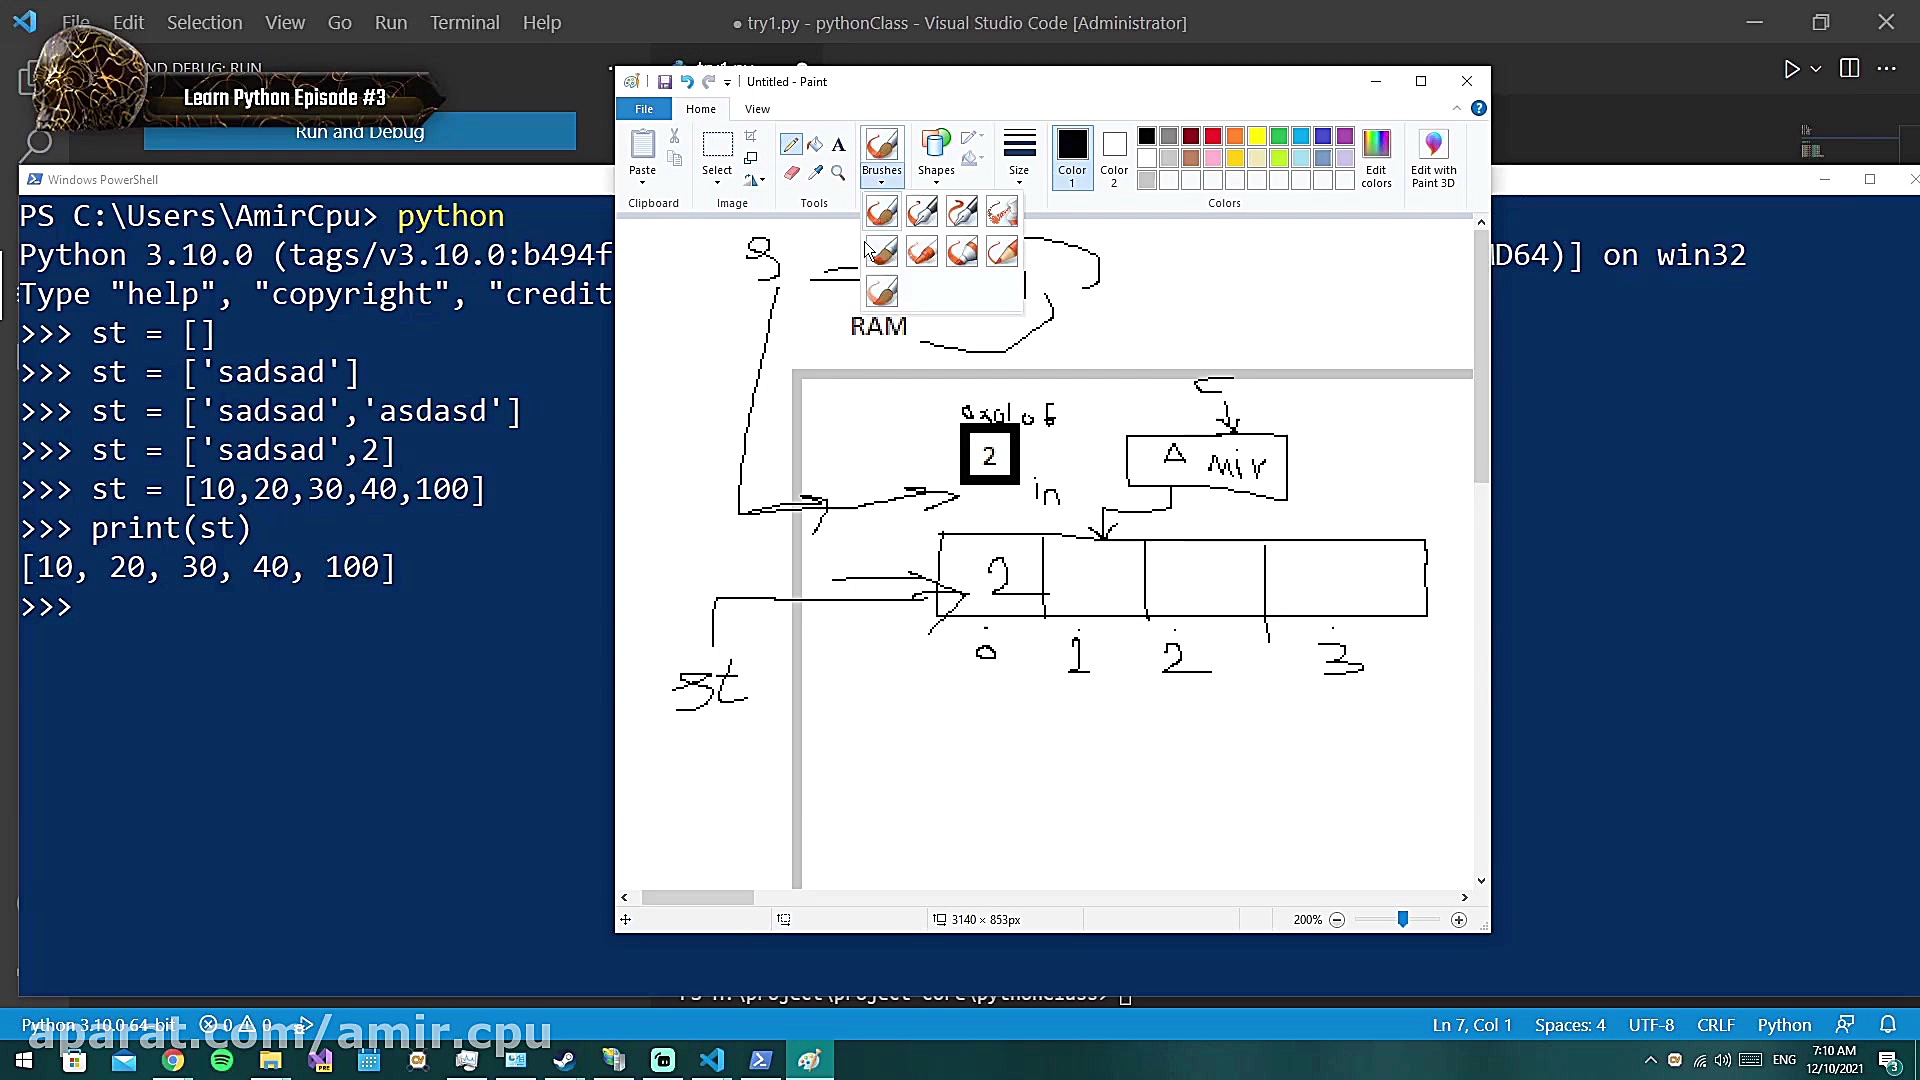The width and height of the screenshot is (1920, 1080).
Task: Choose the Oil brush in the brushes gallery
Action: [x=881, y=252]
